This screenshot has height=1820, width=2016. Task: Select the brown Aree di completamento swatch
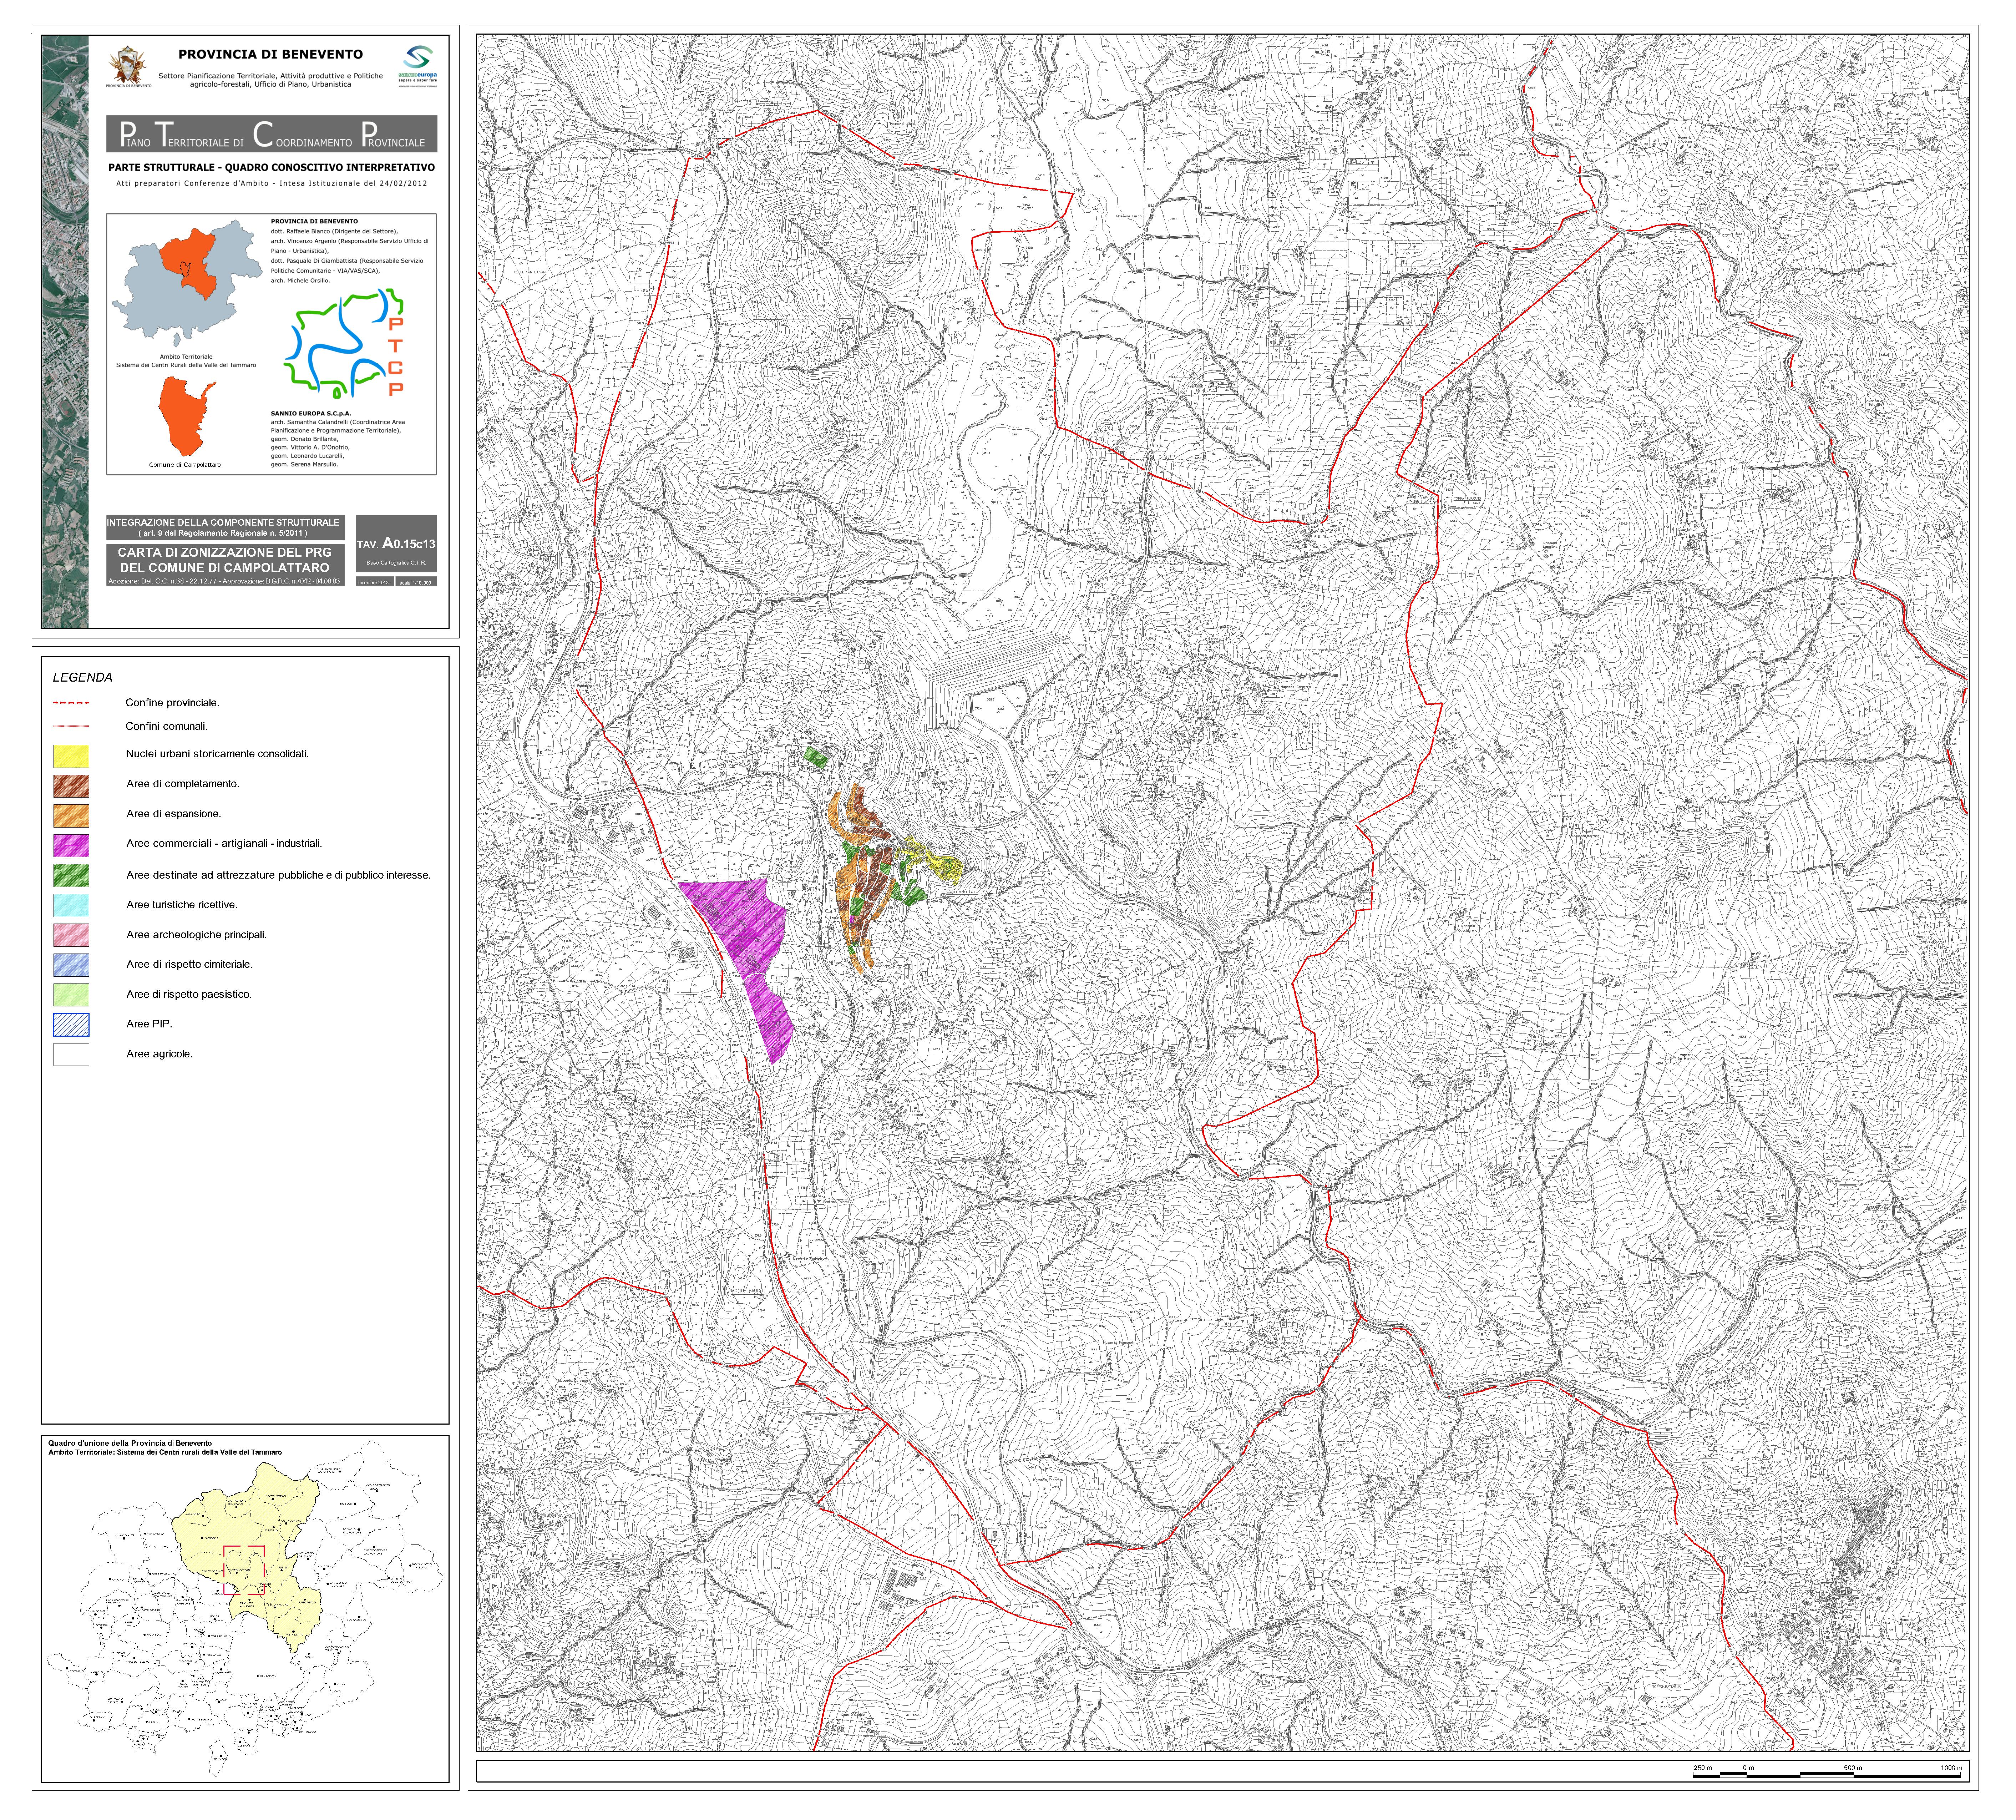click(71, 786)
